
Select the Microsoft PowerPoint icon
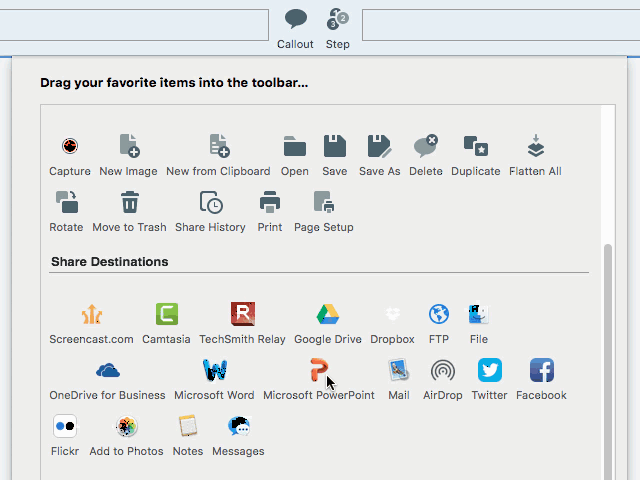click(x=319, y=370)
